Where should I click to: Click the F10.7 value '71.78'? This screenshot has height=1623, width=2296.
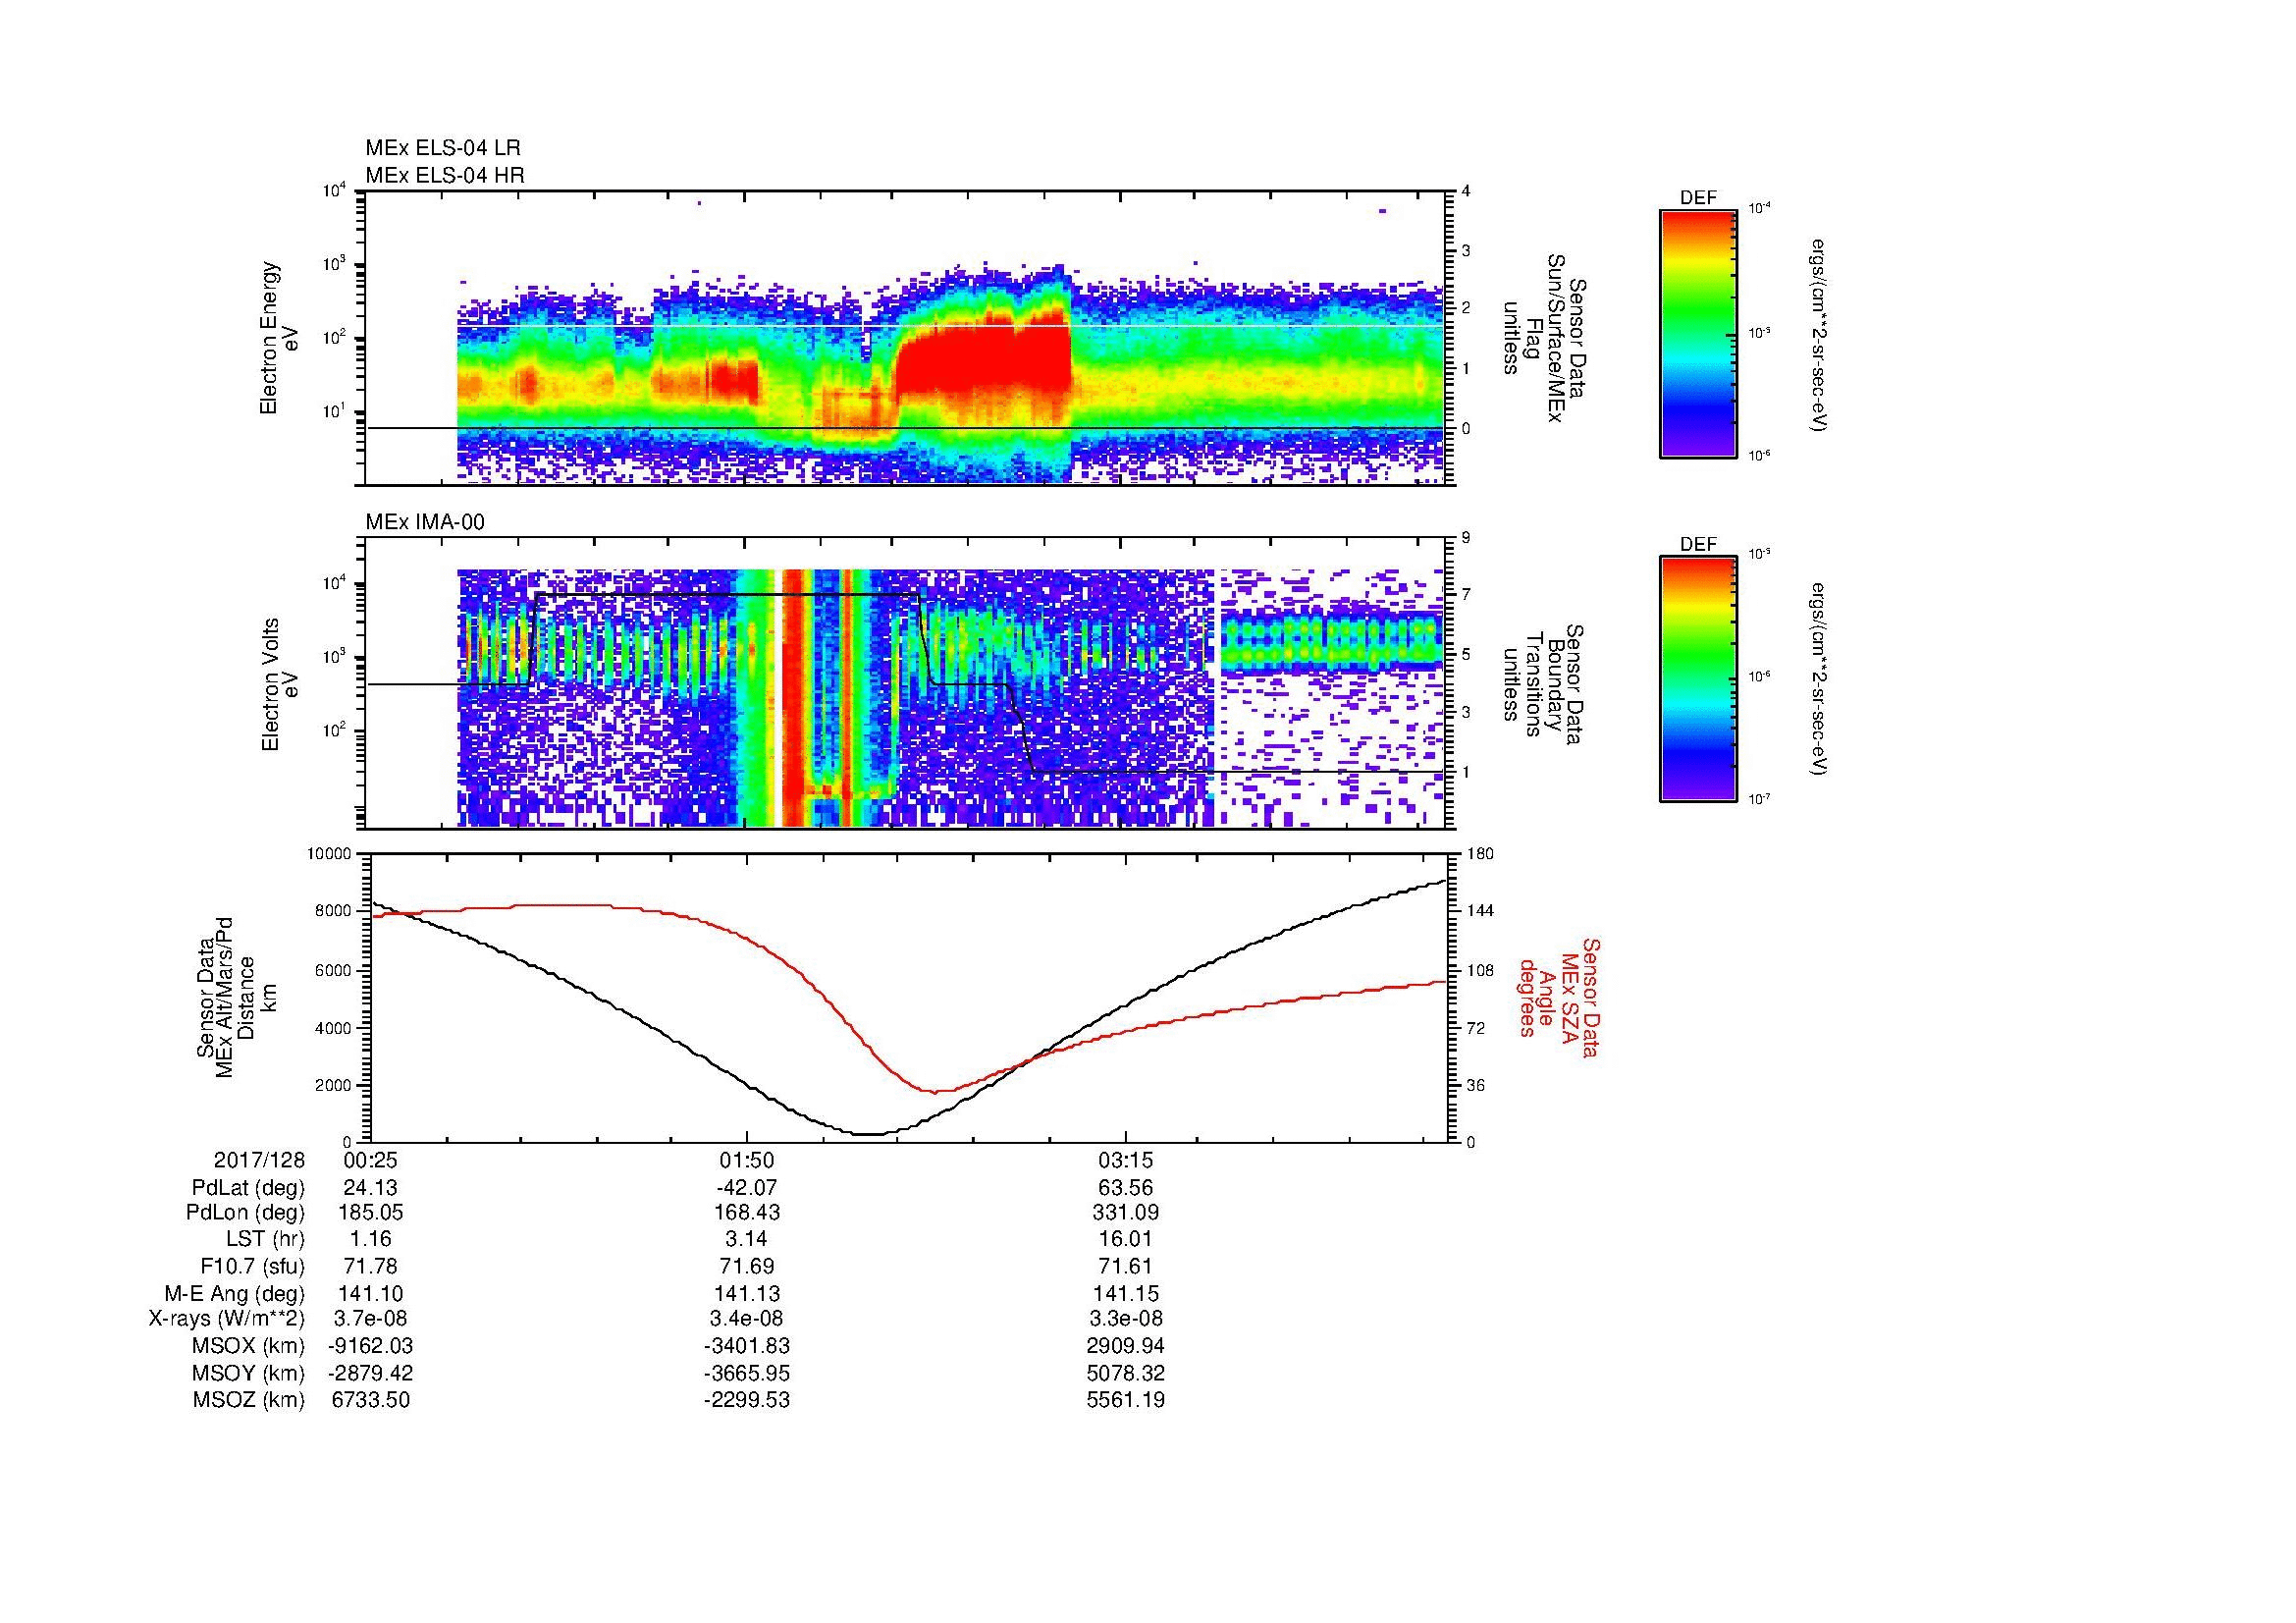click(x=370, y=1266)
